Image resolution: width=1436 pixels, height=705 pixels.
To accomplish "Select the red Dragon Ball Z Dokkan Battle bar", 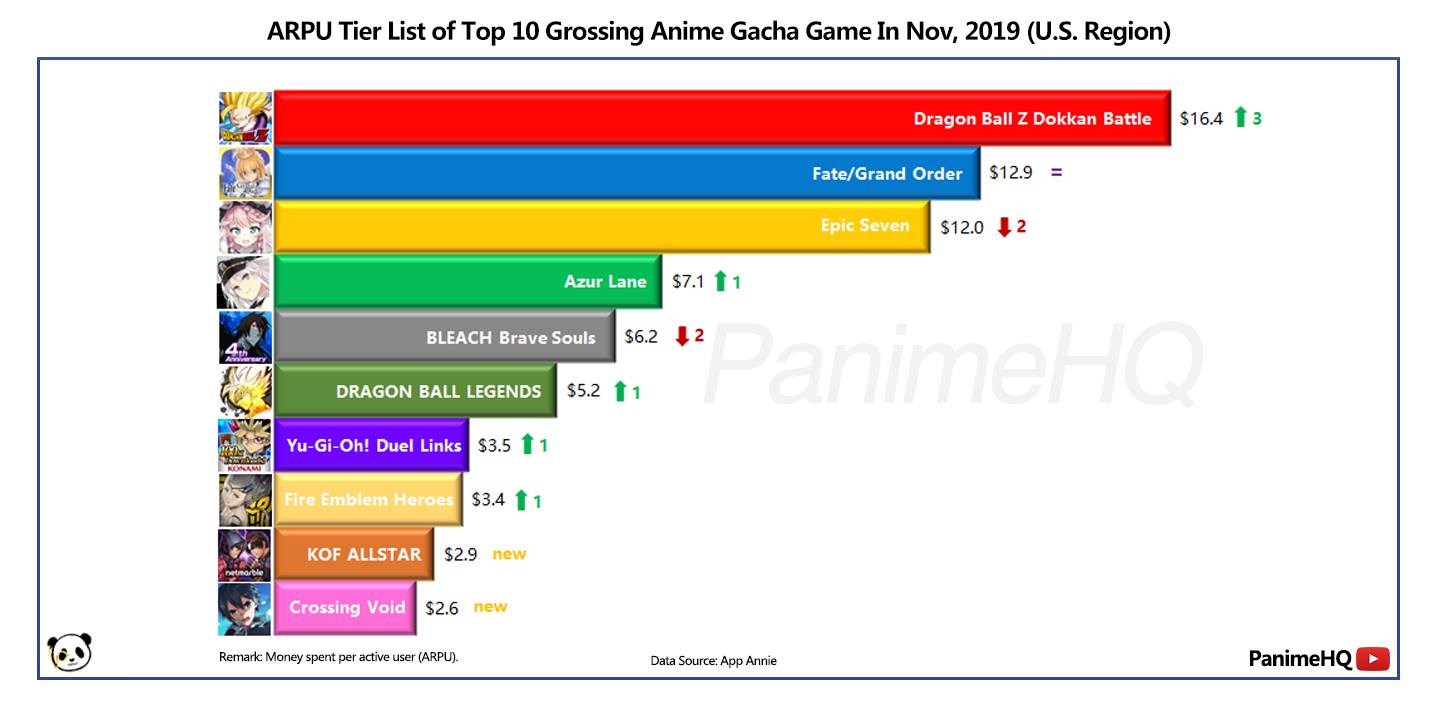I will point(723,118).
